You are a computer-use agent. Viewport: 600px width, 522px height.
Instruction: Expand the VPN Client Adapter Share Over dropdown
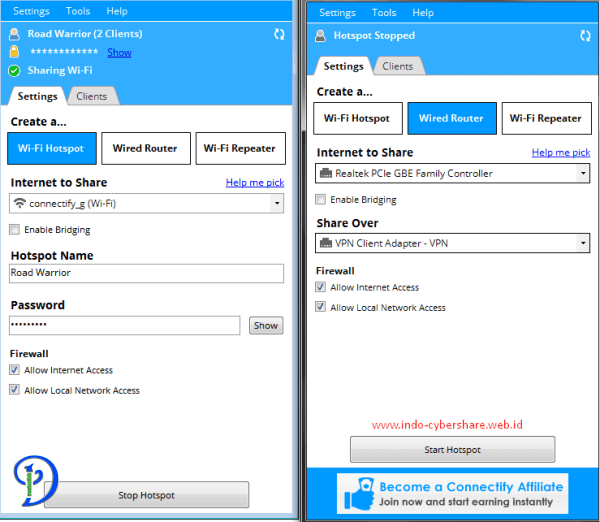(583, 243)
